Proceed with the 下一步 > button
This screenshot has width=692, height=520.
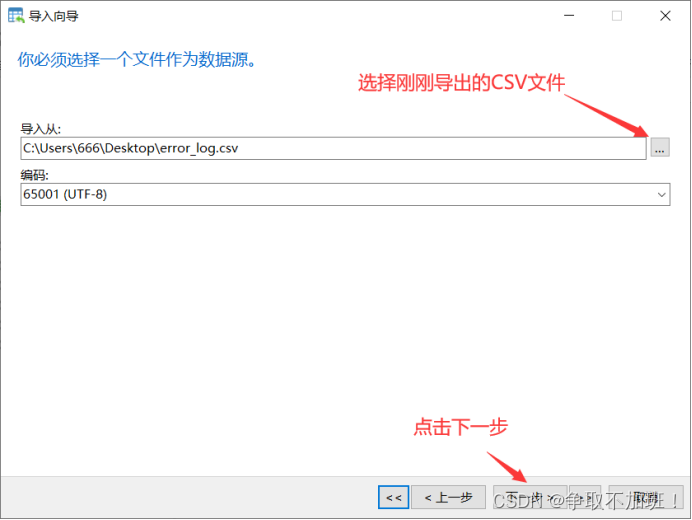(x=530, y=497)
